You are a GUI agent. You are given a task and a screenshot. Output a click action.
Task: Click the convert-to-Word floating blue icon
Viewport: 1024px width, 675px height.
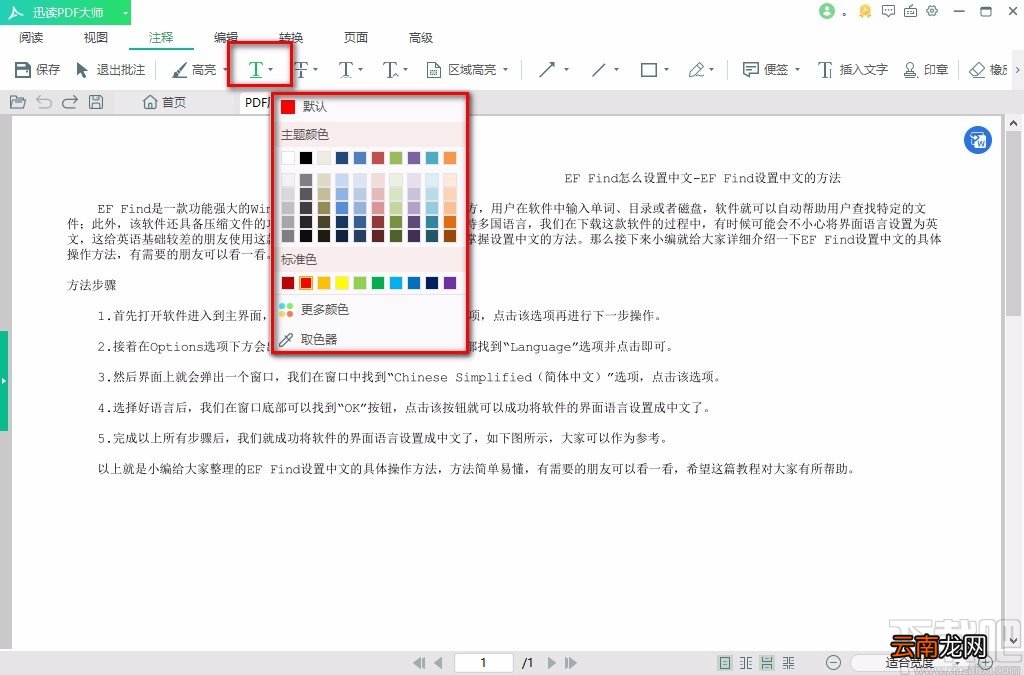click(x=978, y=140)
